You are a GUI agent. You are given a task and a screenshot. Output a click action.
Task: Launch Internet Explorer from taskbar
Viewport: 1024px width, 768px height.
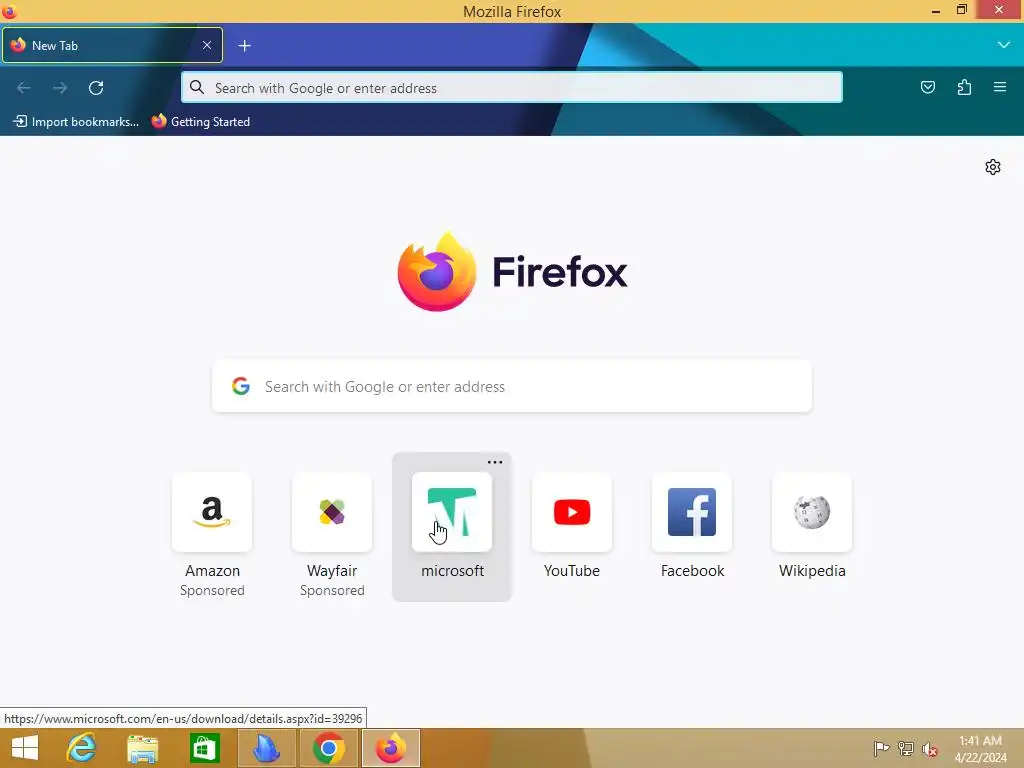pos(81,748)
